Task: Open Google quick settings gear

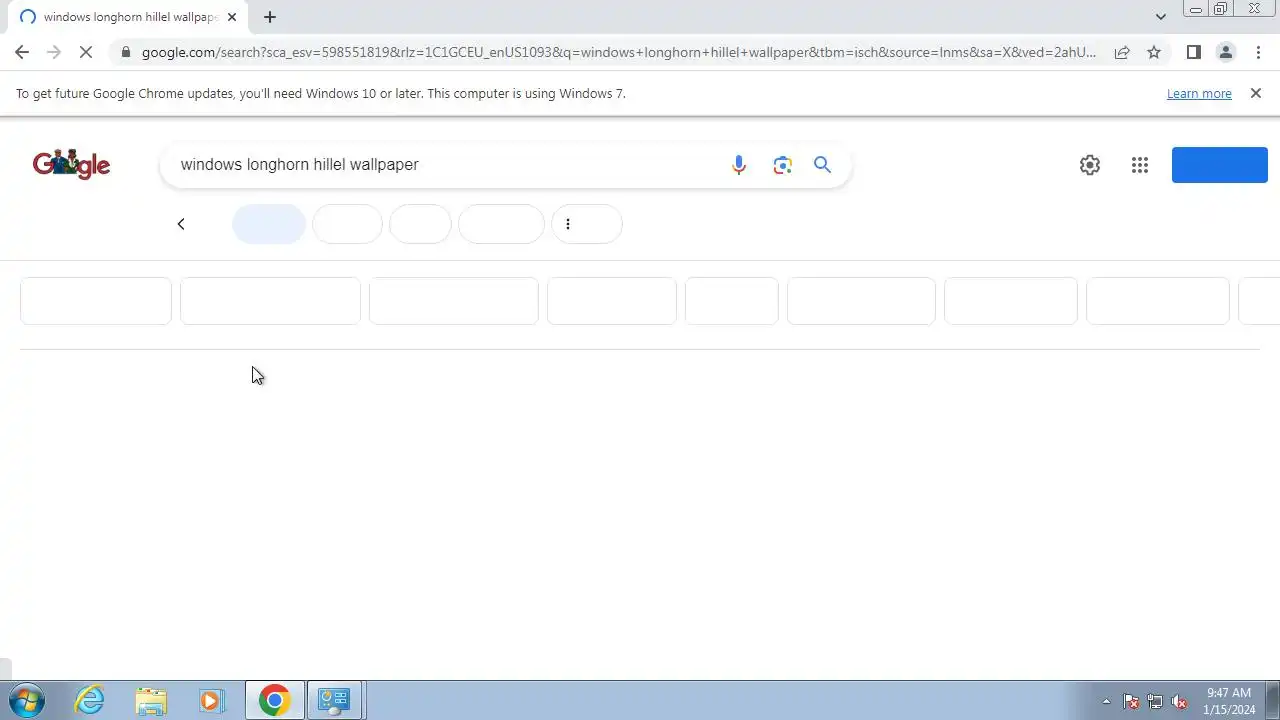Action: 1090,165
